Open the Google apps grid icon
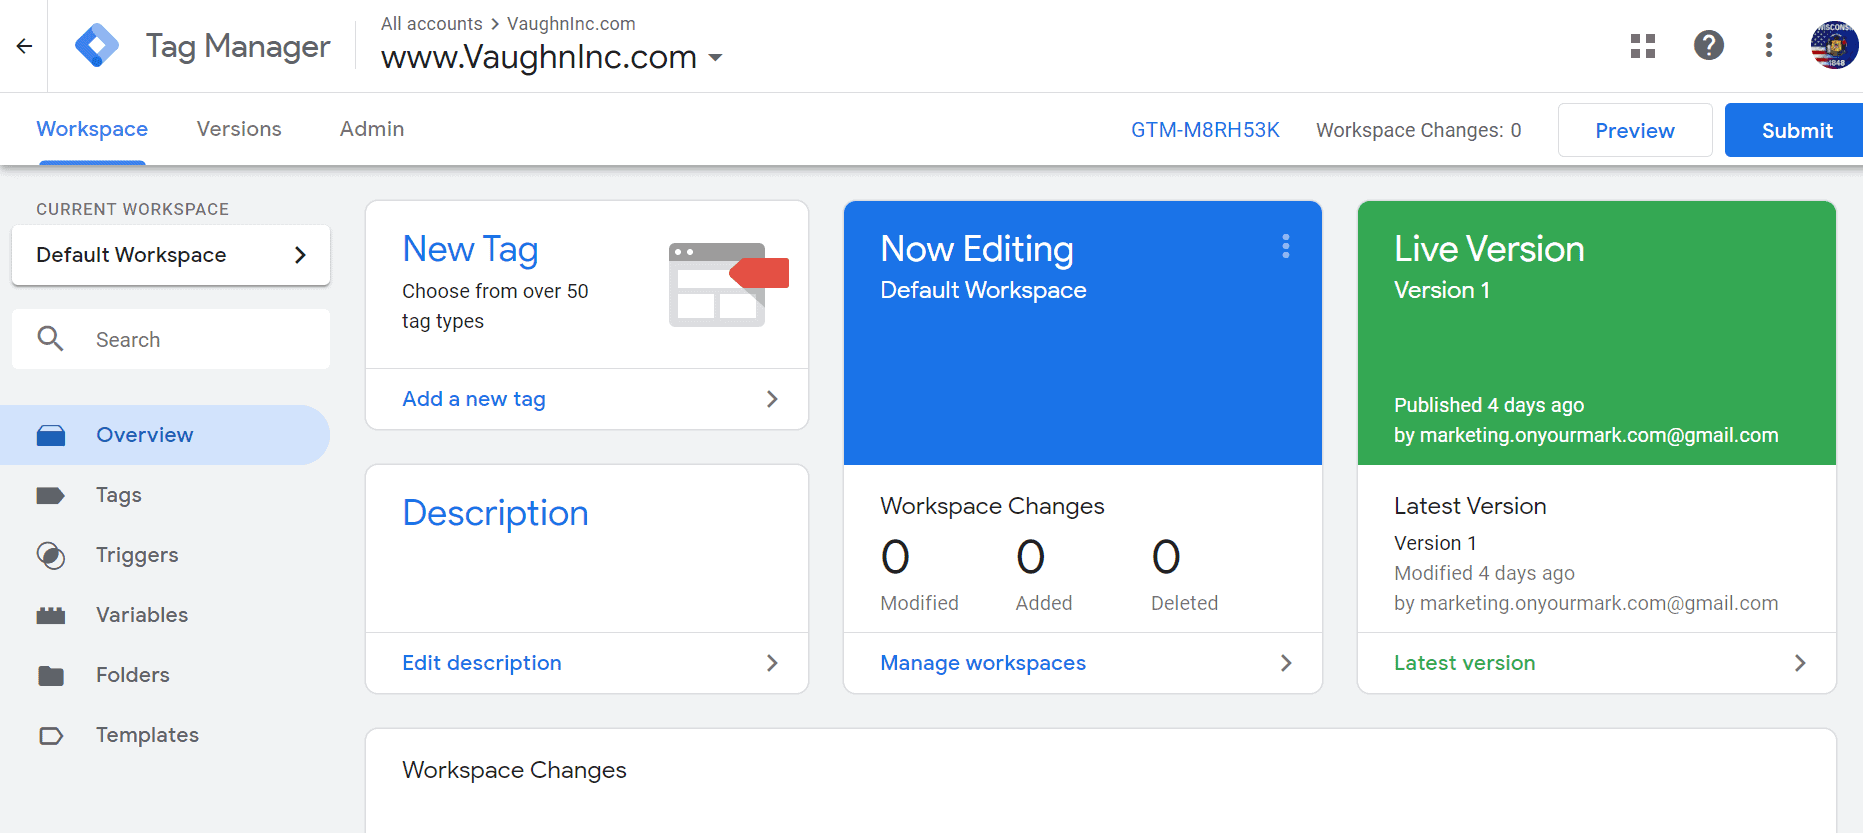The image size is (1863, 833). 1642,46
